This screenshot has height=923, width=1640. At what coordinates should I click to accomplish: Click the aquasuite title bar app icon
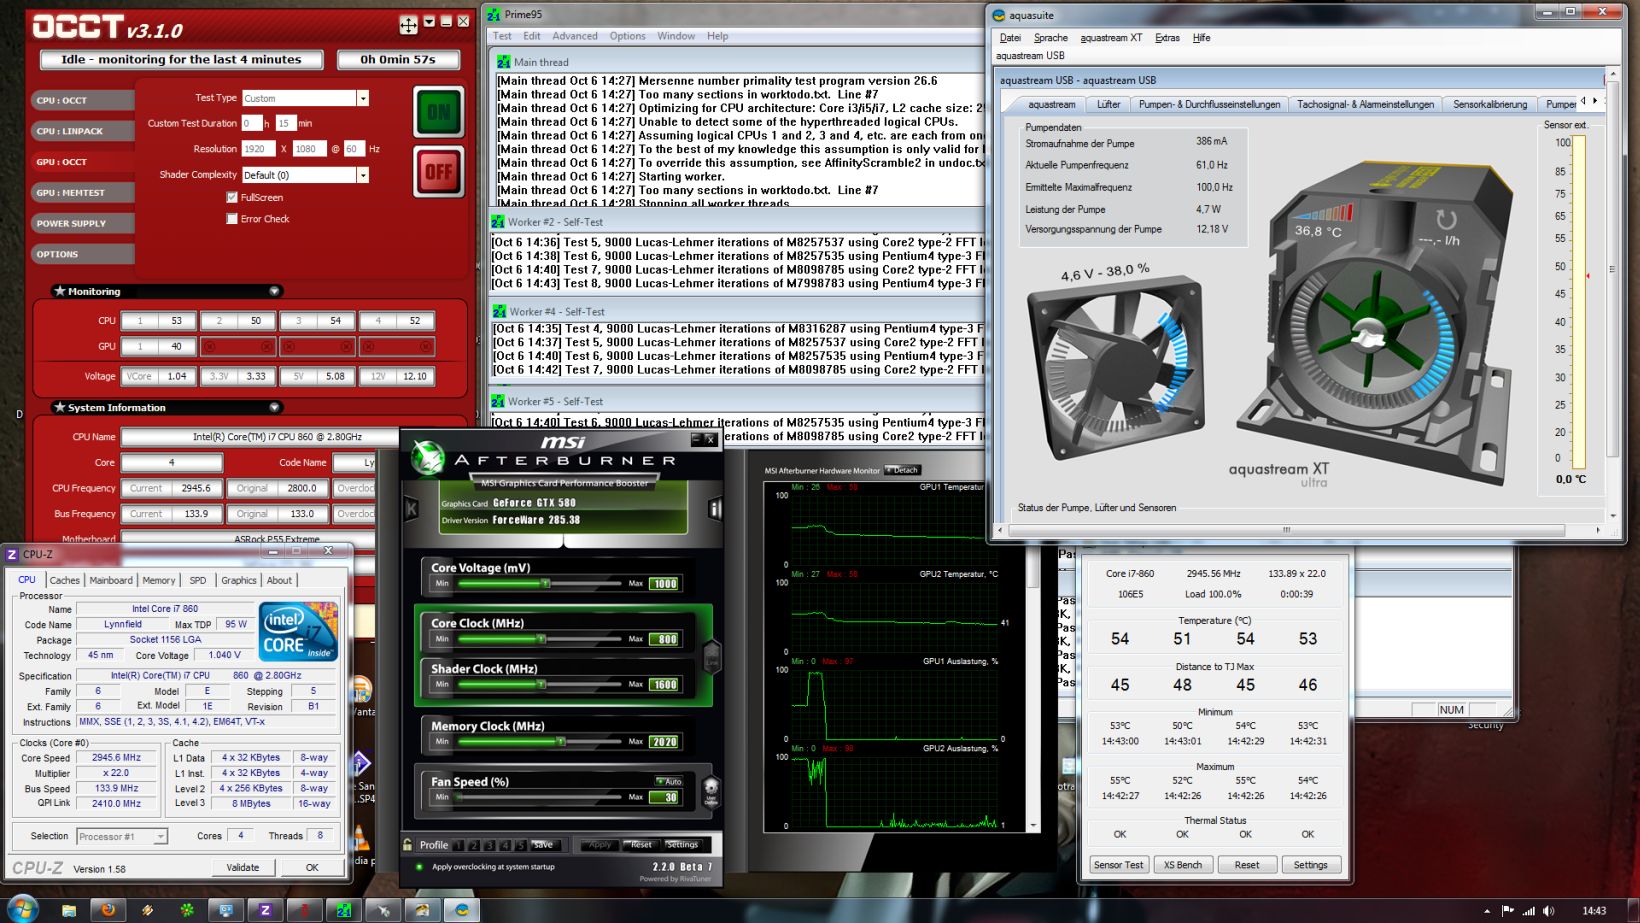click(998, 15)
